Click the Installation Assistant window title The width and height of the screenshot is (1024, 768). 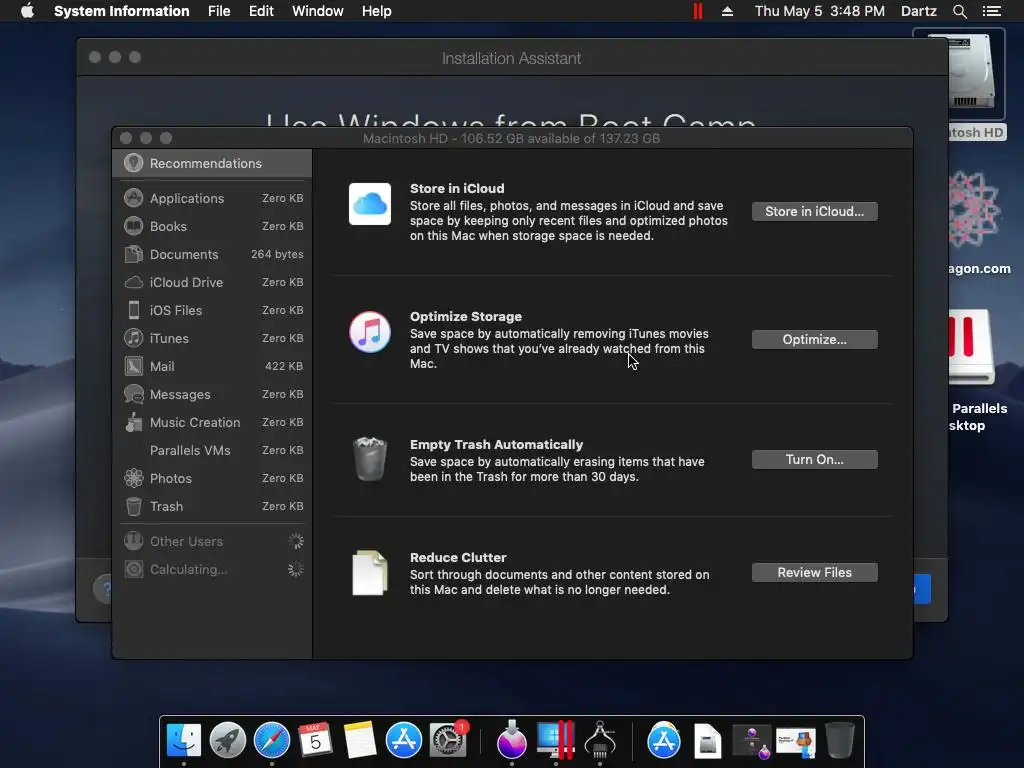click(511, 58)
